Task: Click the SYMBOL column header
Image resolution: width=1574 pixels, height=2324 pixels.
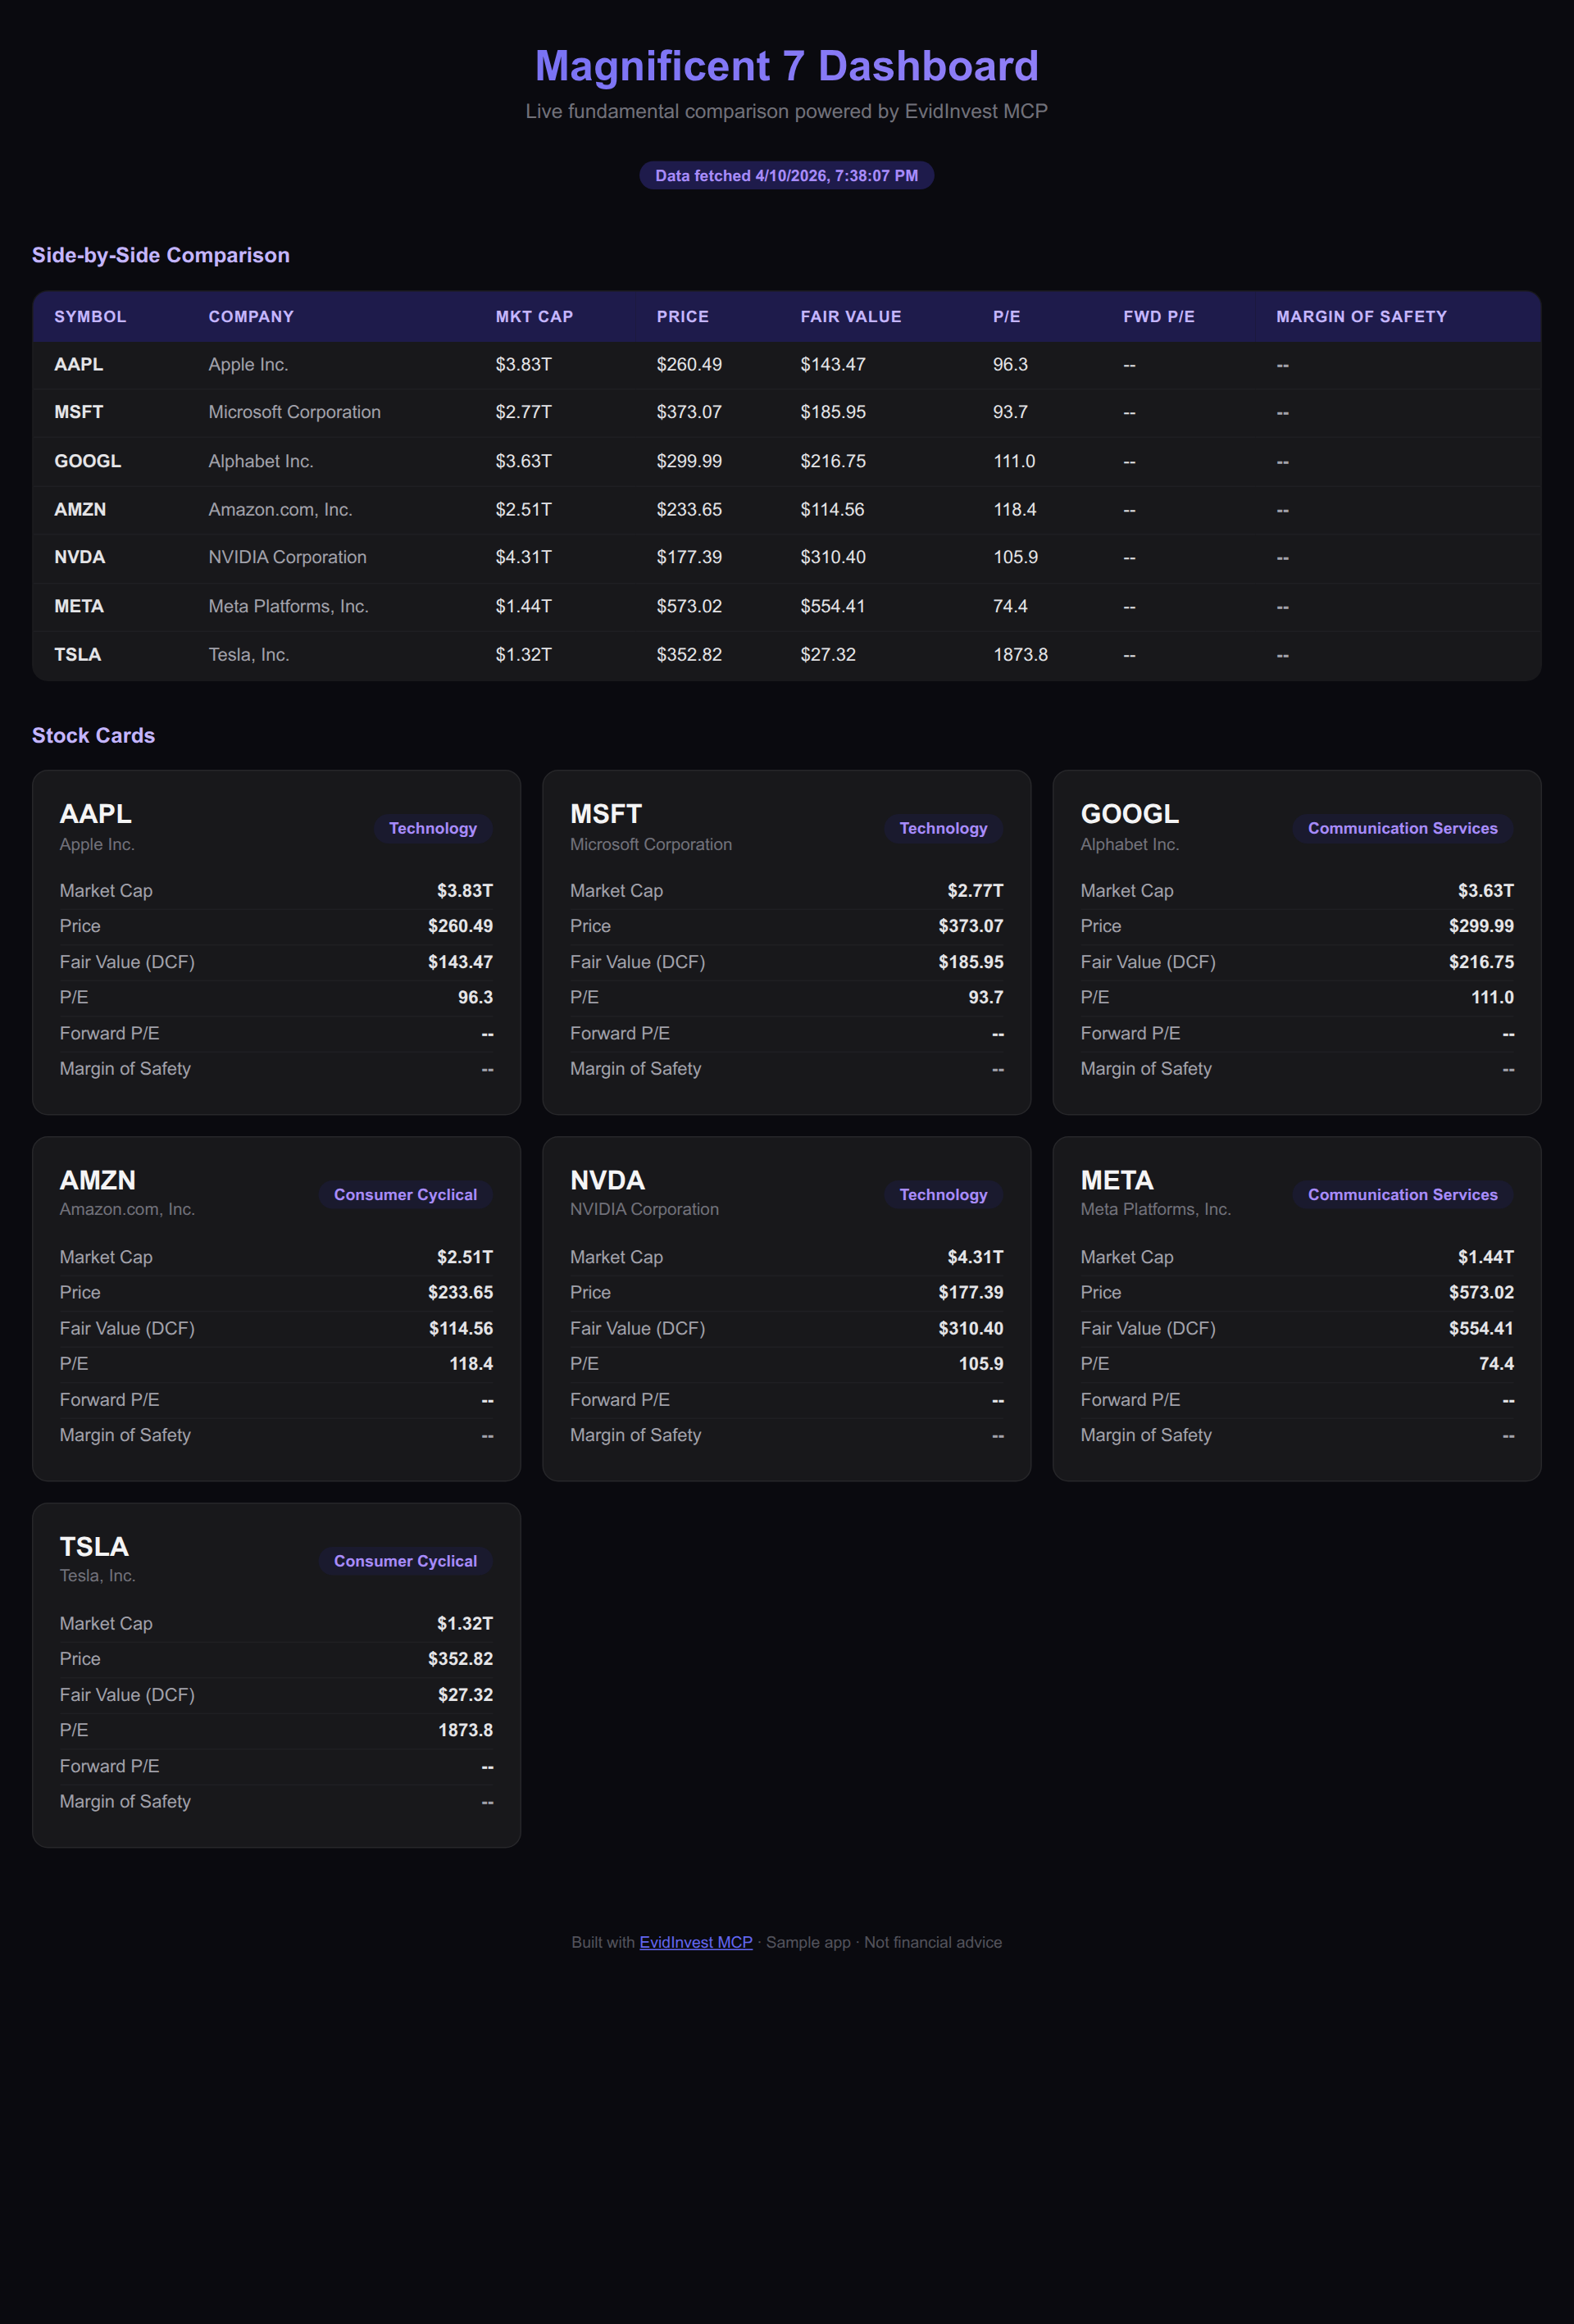Action: click(90, 317)
